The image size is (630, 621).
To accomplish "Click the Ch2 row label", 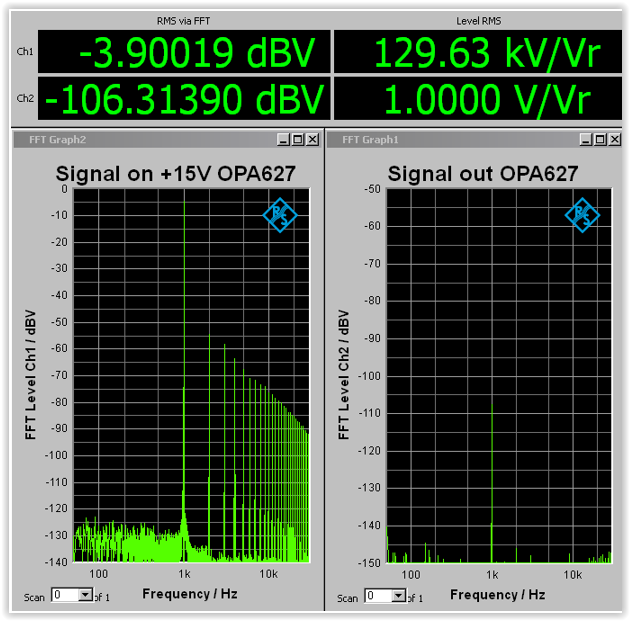I will [x=25, y=98].
